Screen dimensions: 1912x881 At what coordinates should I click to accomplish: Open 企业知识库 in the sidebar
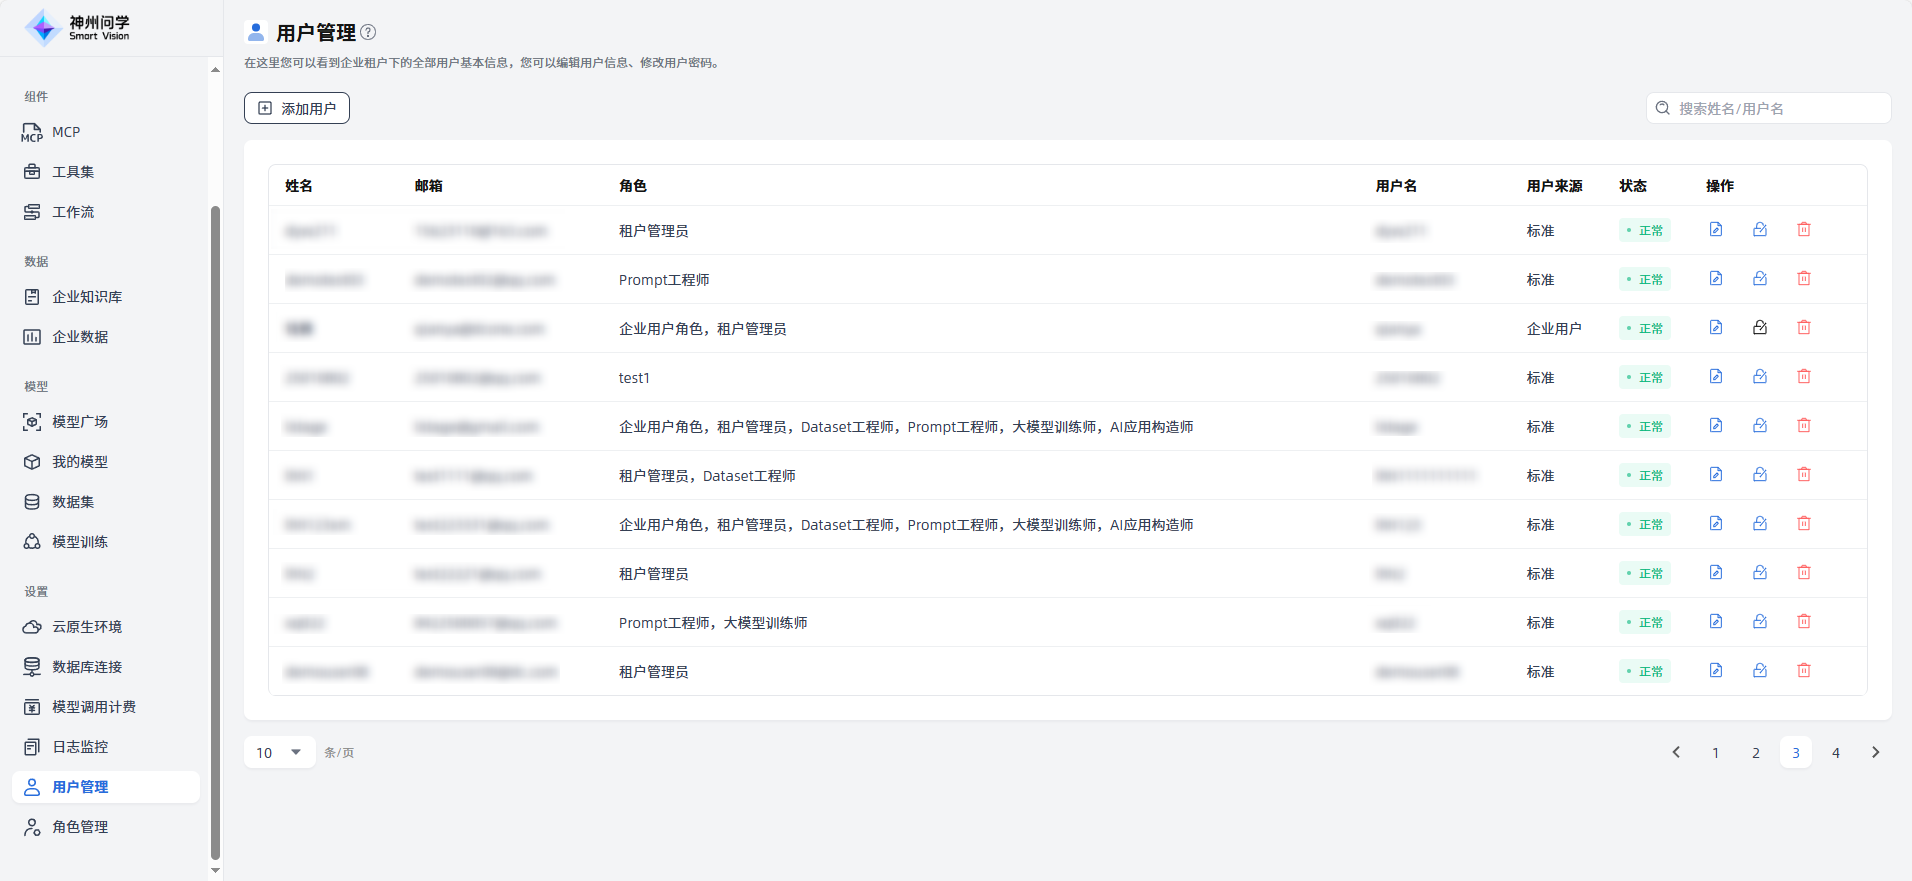click(87, 297)
